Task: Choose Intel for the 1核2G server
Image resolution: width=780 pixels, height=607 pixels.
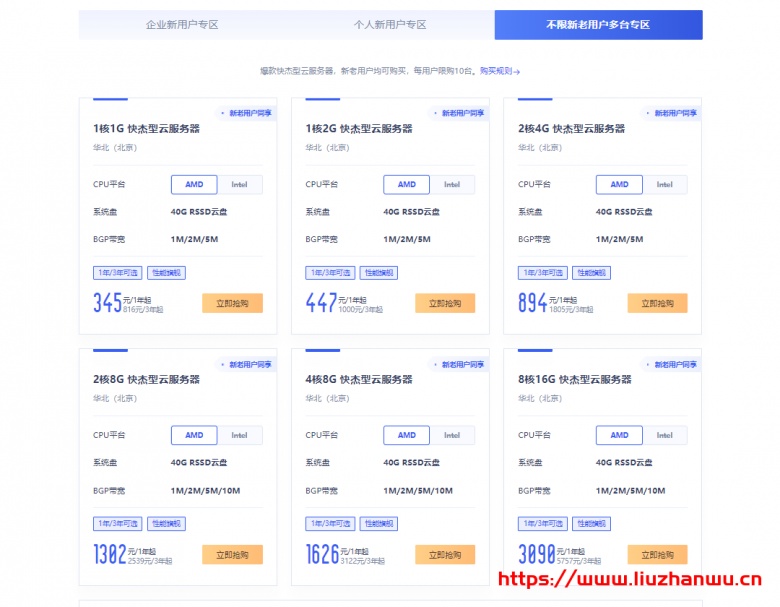Action: pos(452,184)
